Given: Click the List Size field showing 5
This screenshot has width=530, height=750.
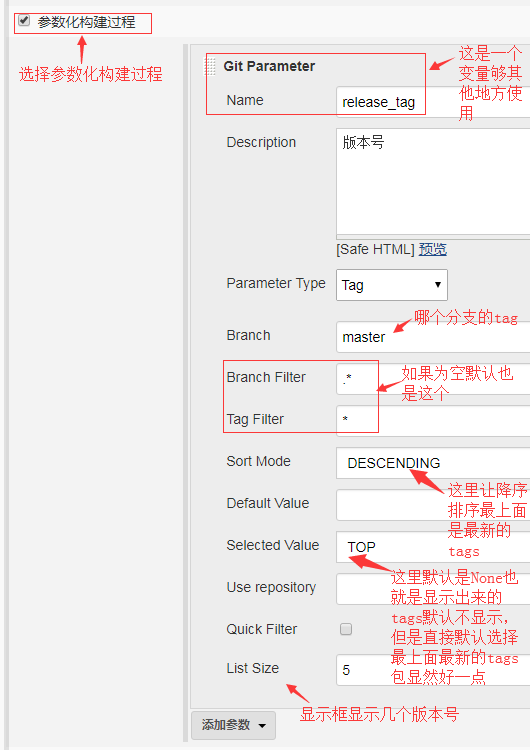Looking at the screenshot, I should [x=433, y=670].
